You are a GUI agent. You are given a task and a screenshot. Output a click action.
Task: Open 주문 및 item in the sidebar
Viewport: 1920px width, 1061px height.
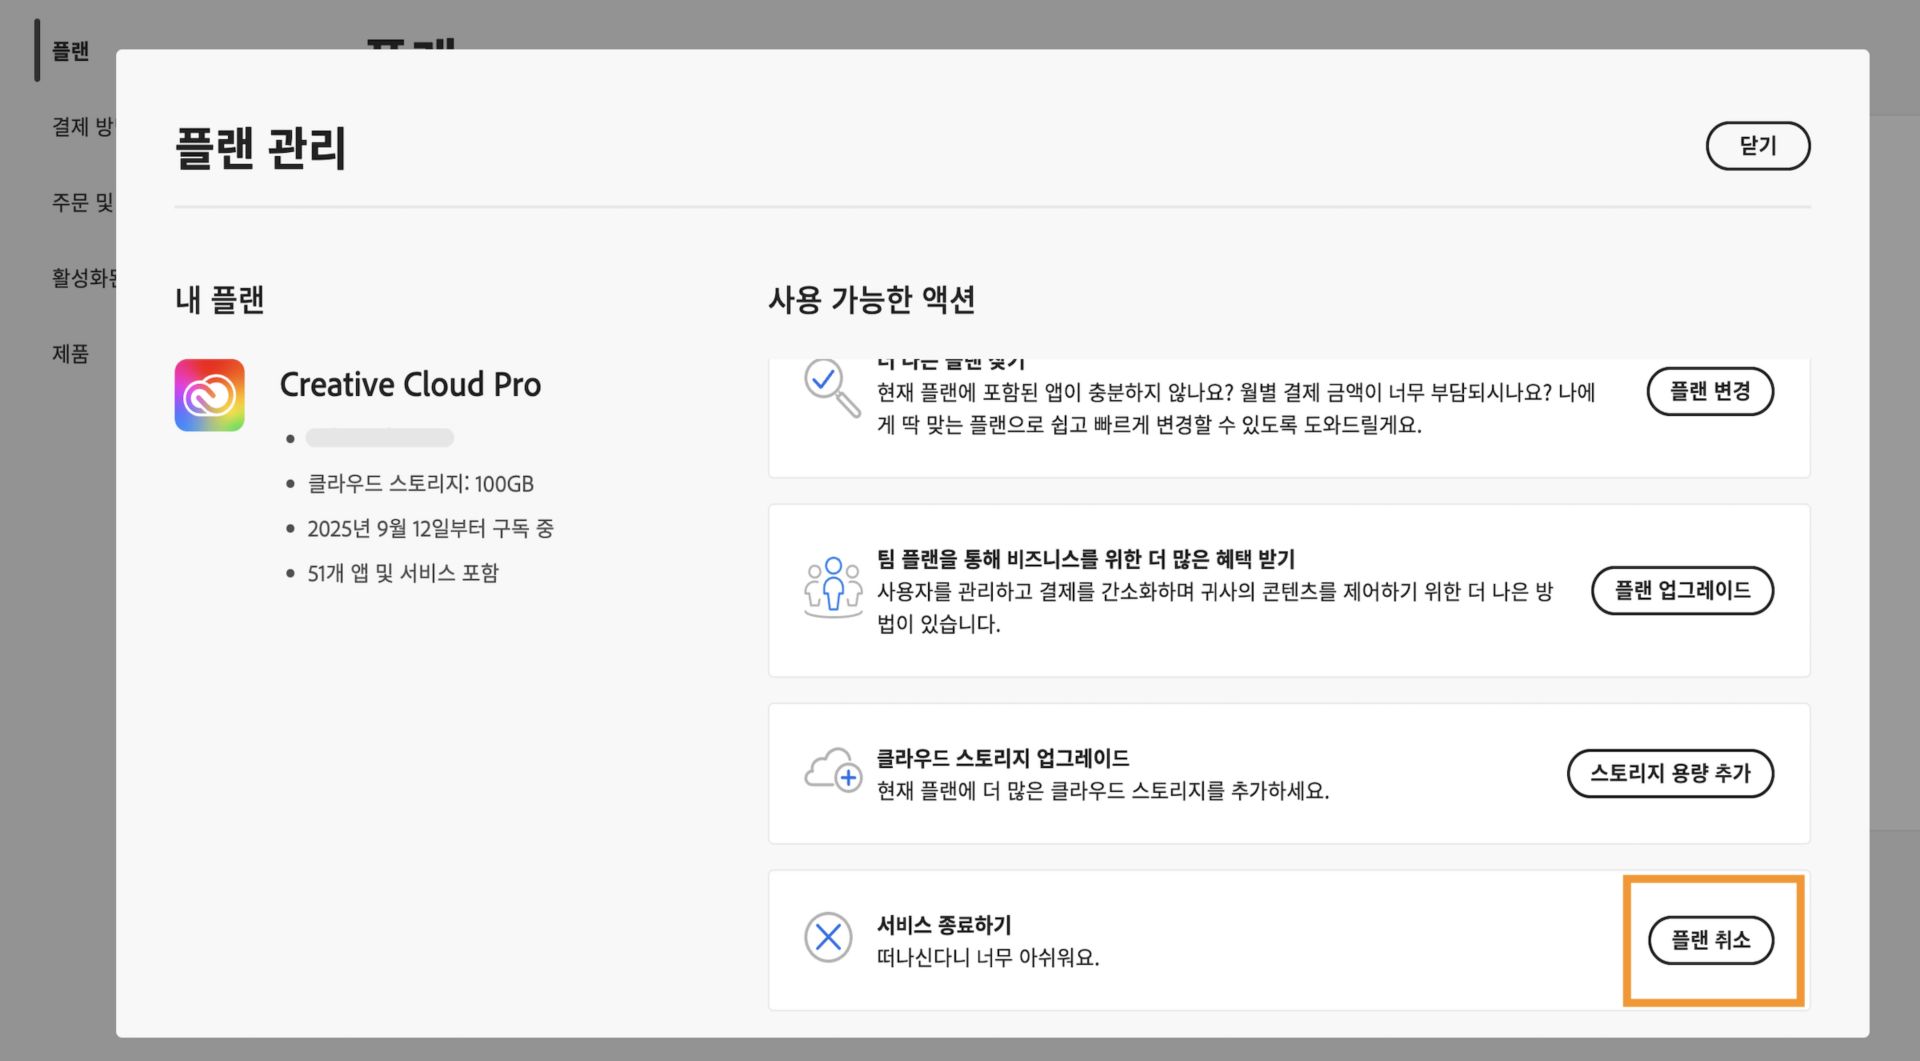(x=83, y=202)
